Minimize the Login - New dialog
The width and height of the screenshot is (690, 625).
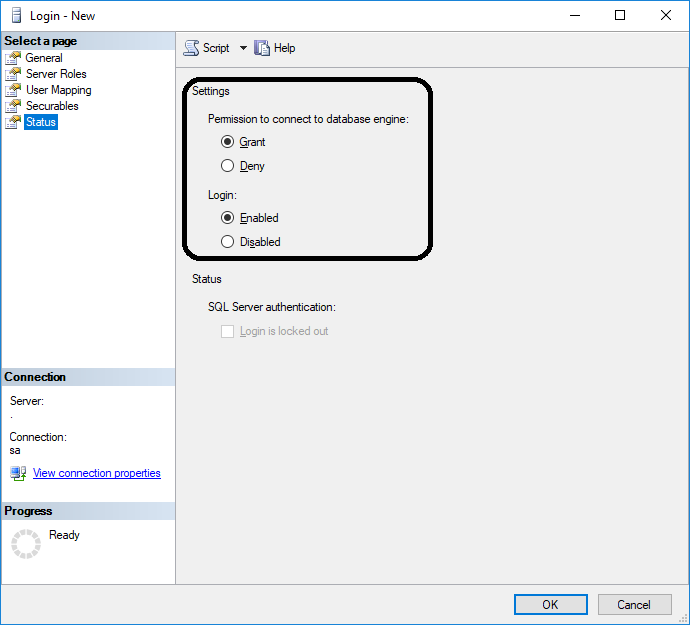575,15
